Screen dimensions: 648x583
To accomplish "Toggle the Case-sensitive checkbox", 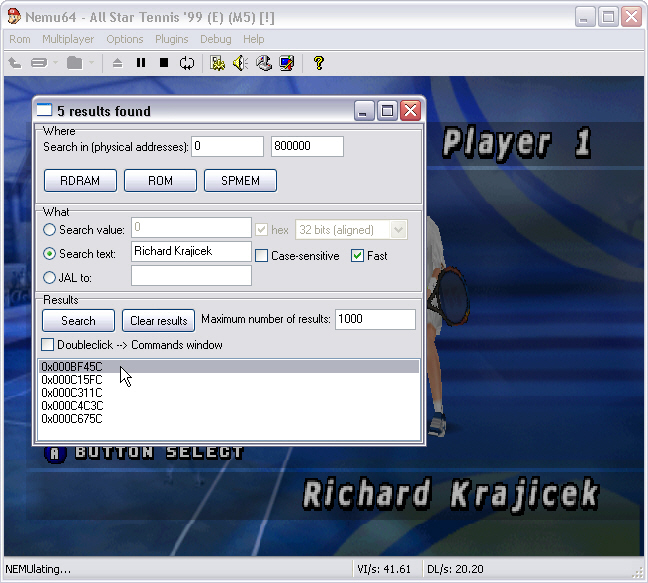I will (261, 256).
